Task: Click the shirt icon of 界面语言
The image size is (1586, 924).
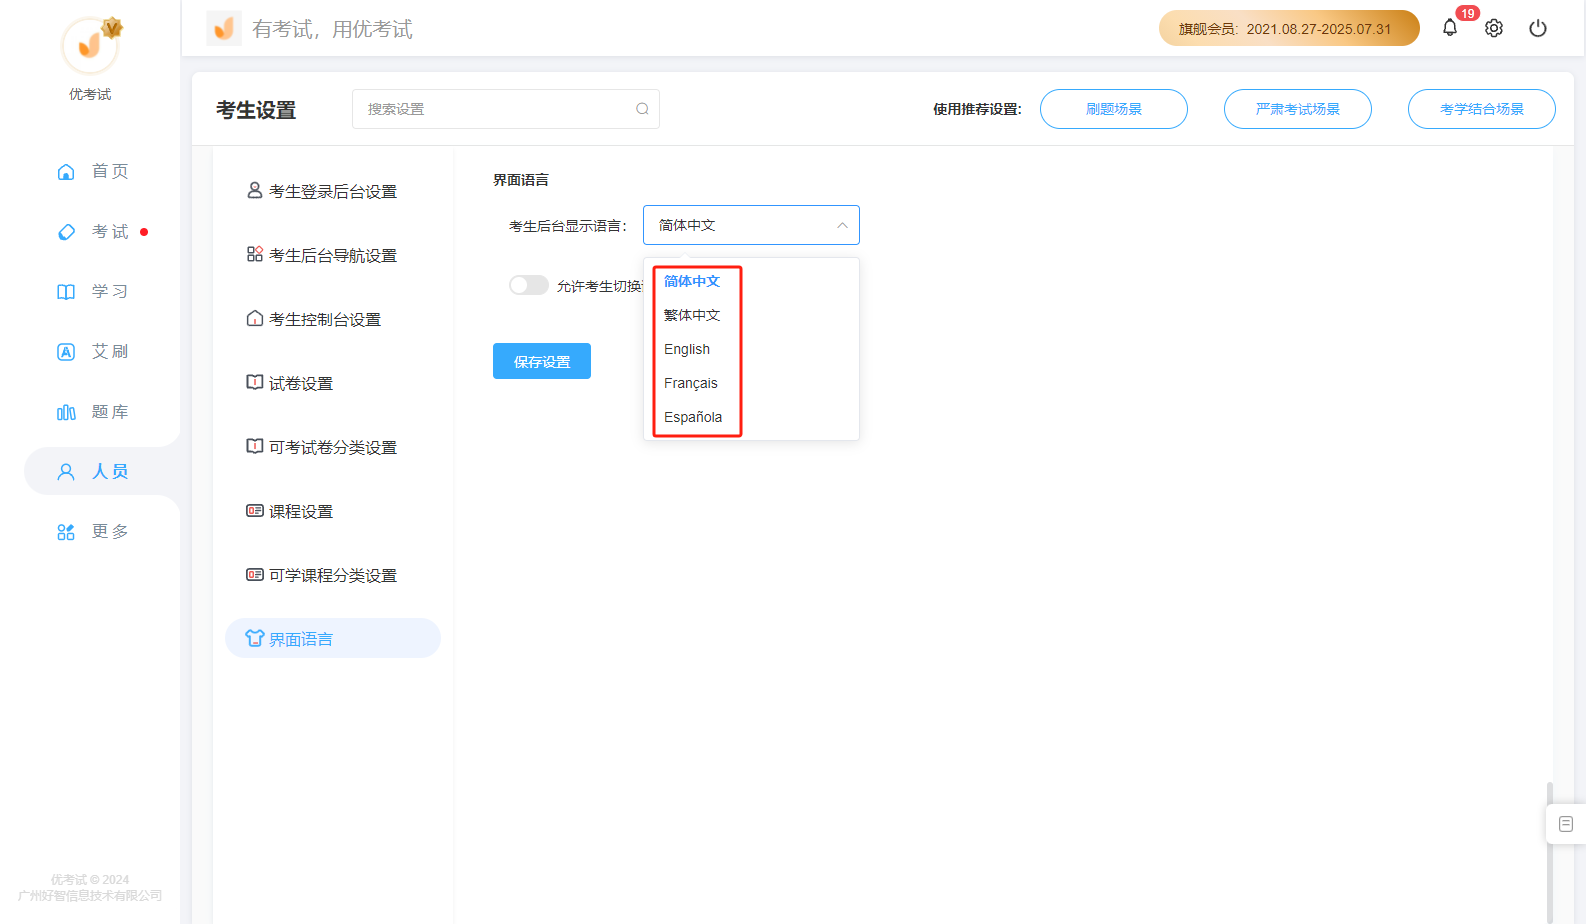Action: [x=255, y=638]
